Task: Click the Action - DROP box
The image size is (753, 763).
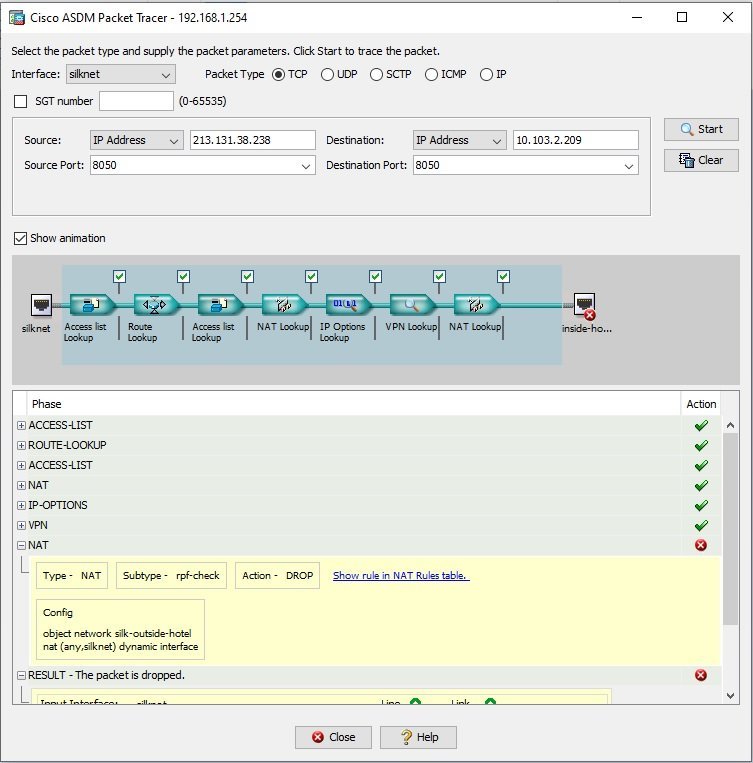Action: coord(277,576)
